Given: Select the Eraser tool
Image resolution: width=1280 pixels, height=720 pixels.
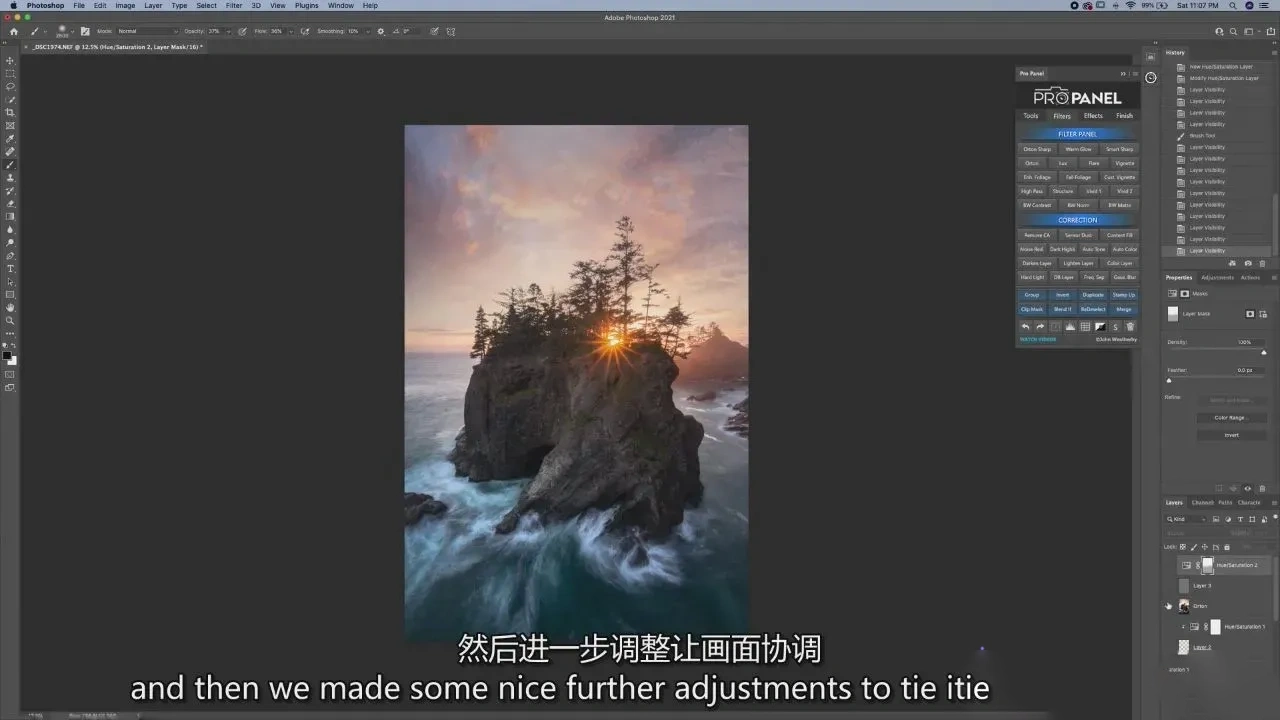Looking at the screenshot, I should pyautogui.click(x=11, y=204).
